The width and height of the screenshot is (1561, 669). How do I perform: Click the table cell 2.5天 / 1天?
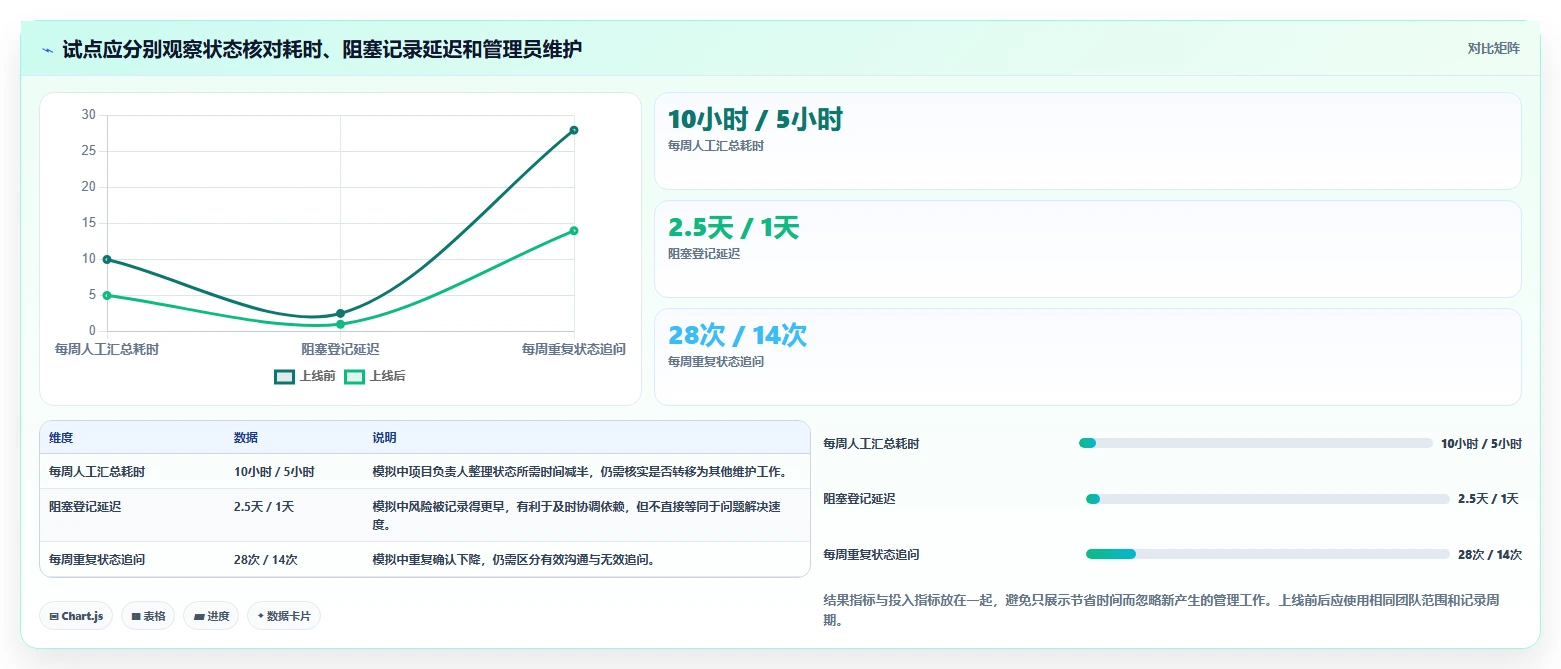coord(264,507)
